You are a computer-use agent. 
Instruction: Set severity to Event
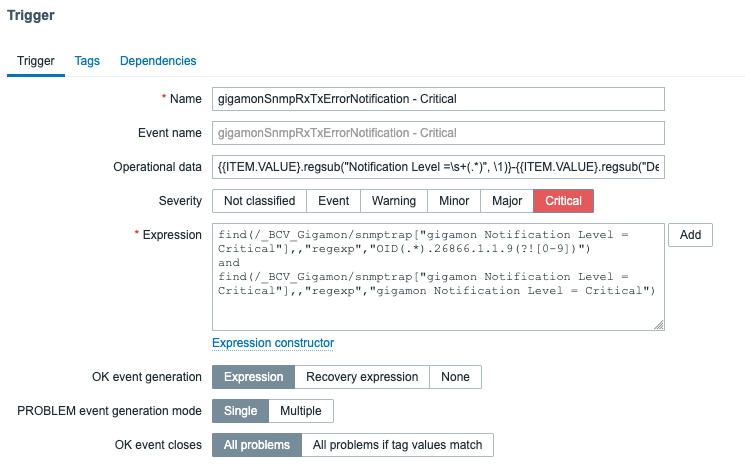(333, 201)
